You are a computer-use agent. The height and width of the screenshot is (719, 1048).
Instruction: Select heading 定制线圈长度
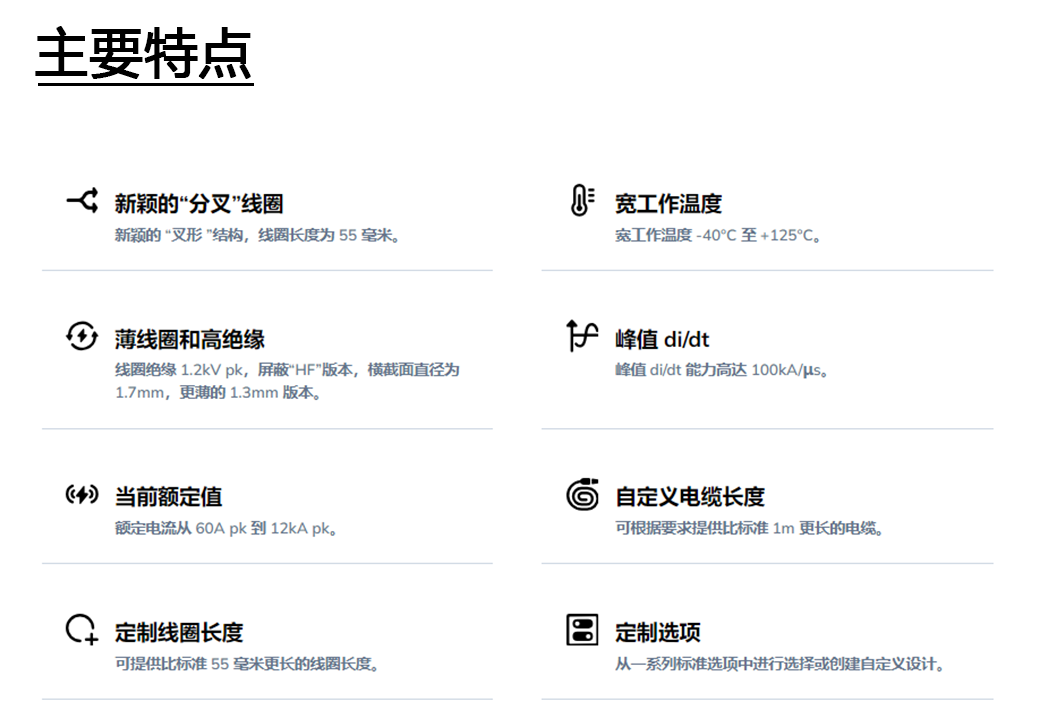tap(179, 633)
